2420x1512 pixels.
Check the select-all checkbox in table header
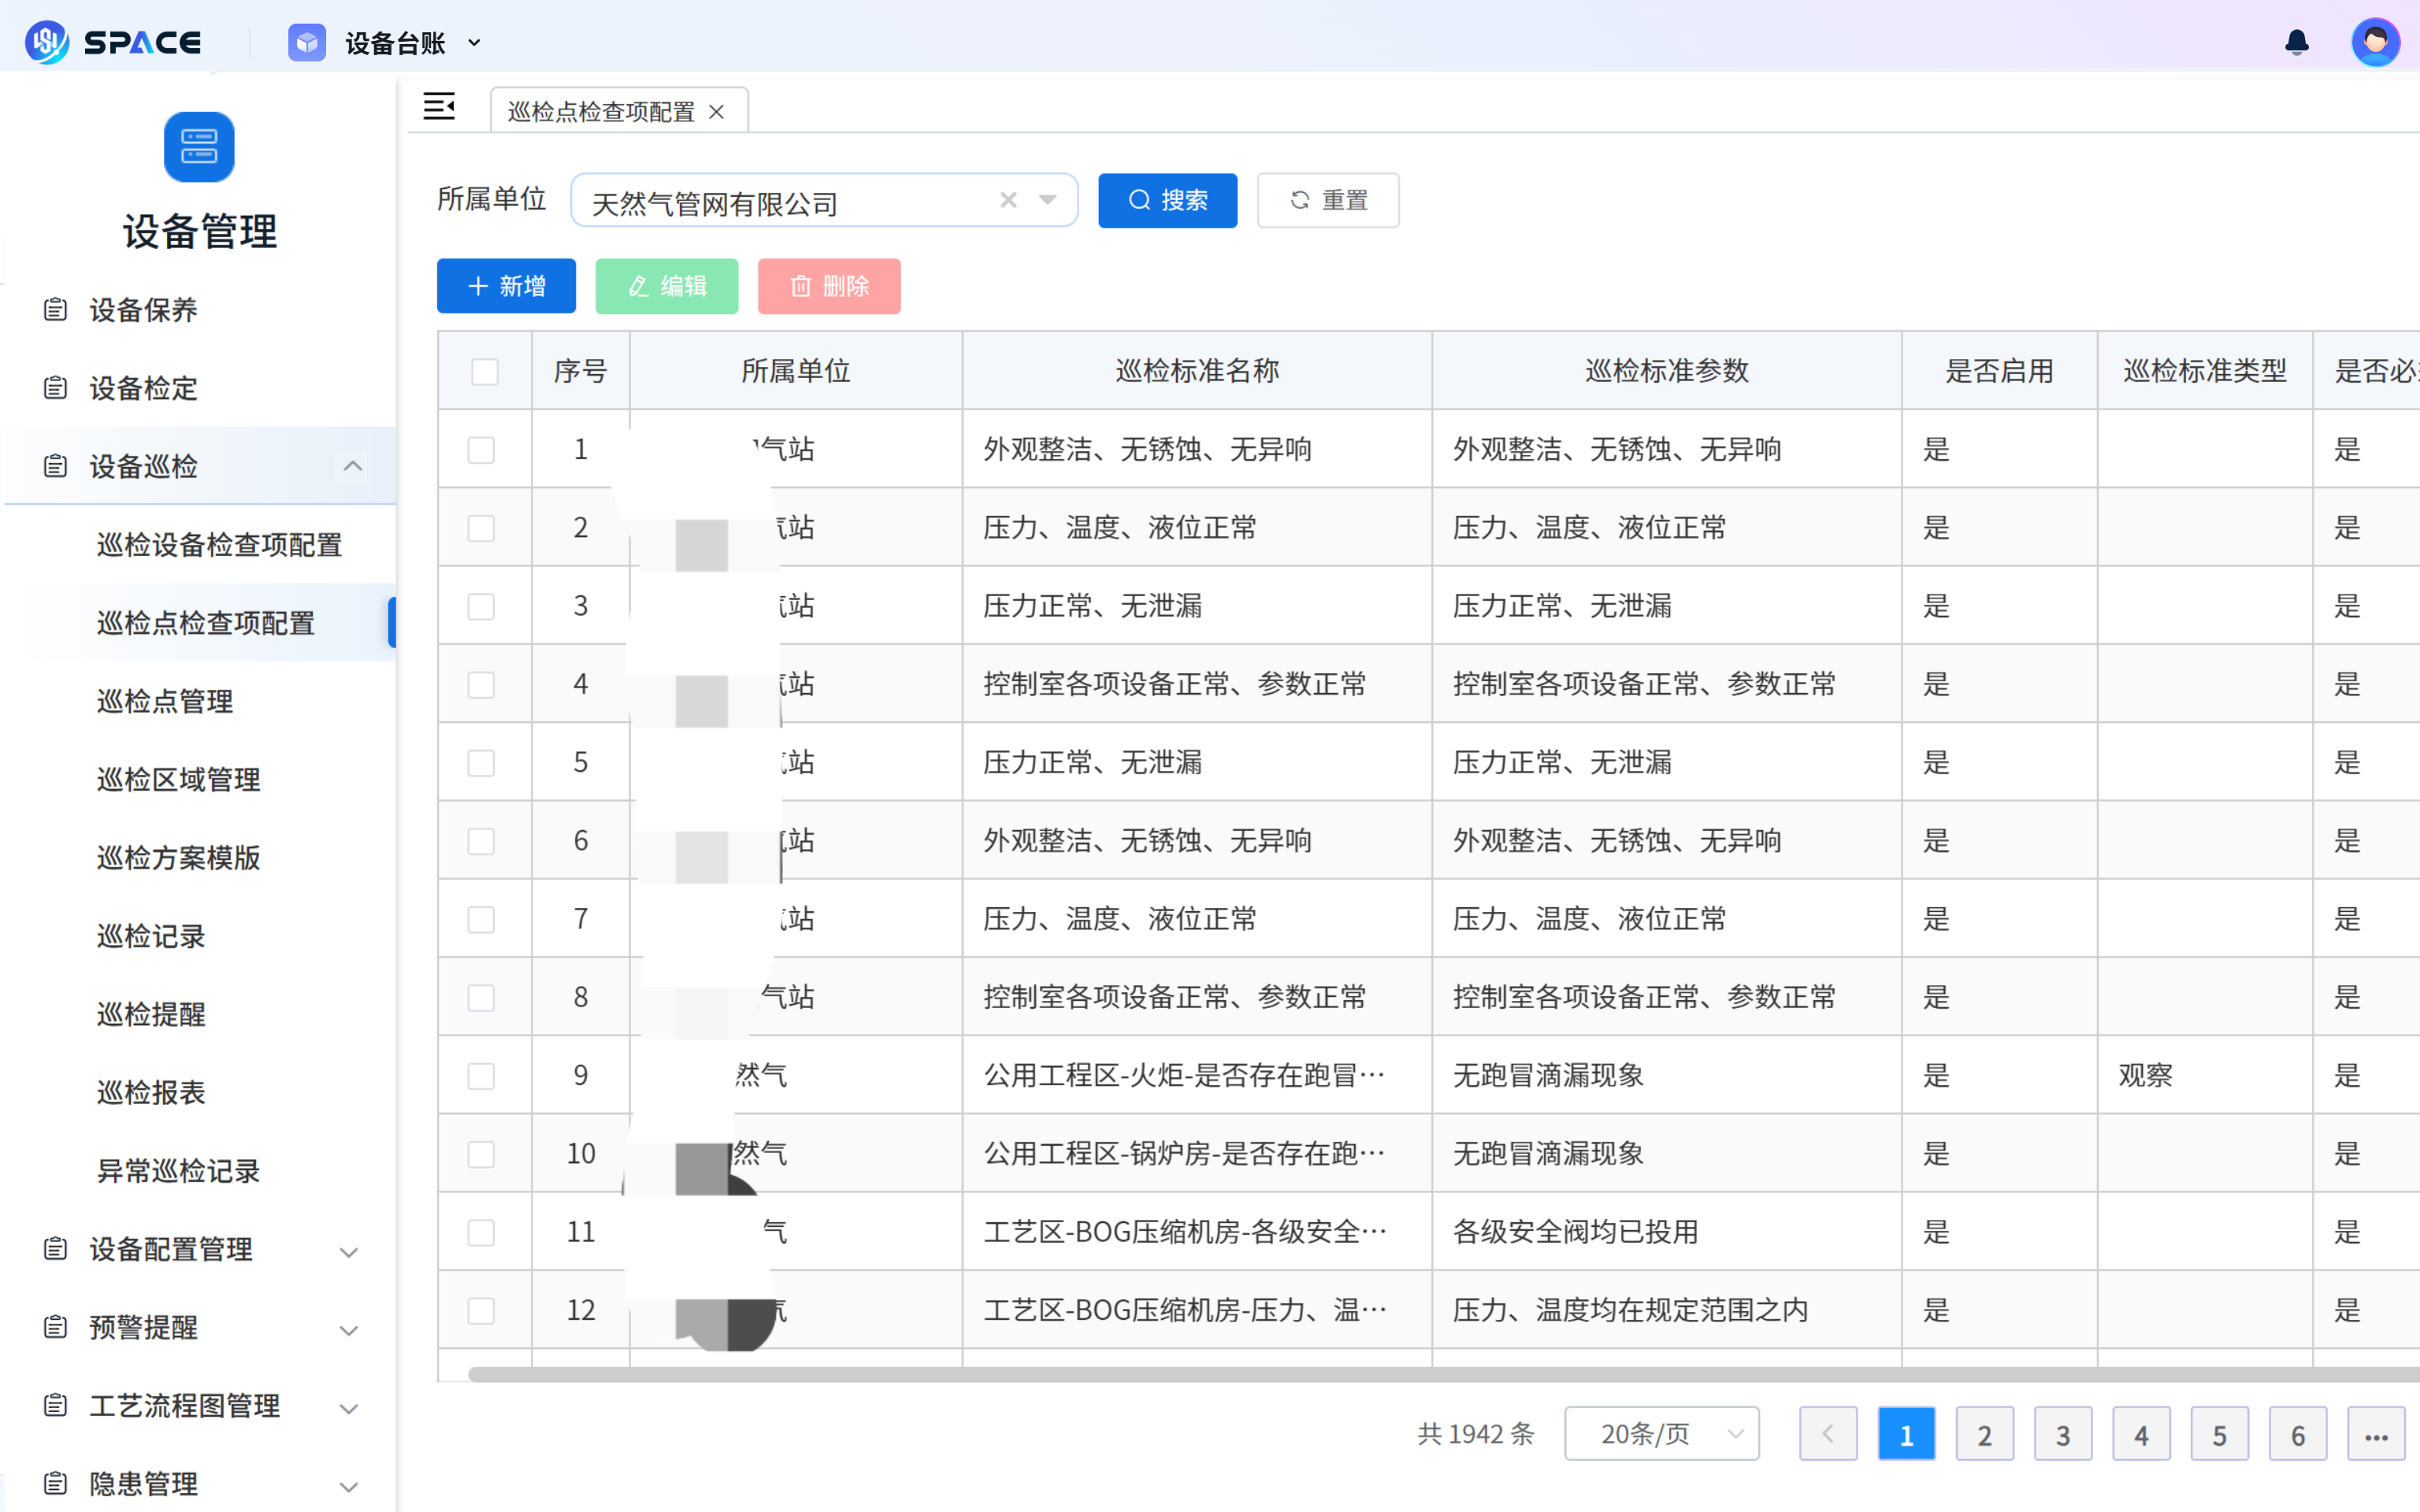pyautogui.click(x=484, y=370)
